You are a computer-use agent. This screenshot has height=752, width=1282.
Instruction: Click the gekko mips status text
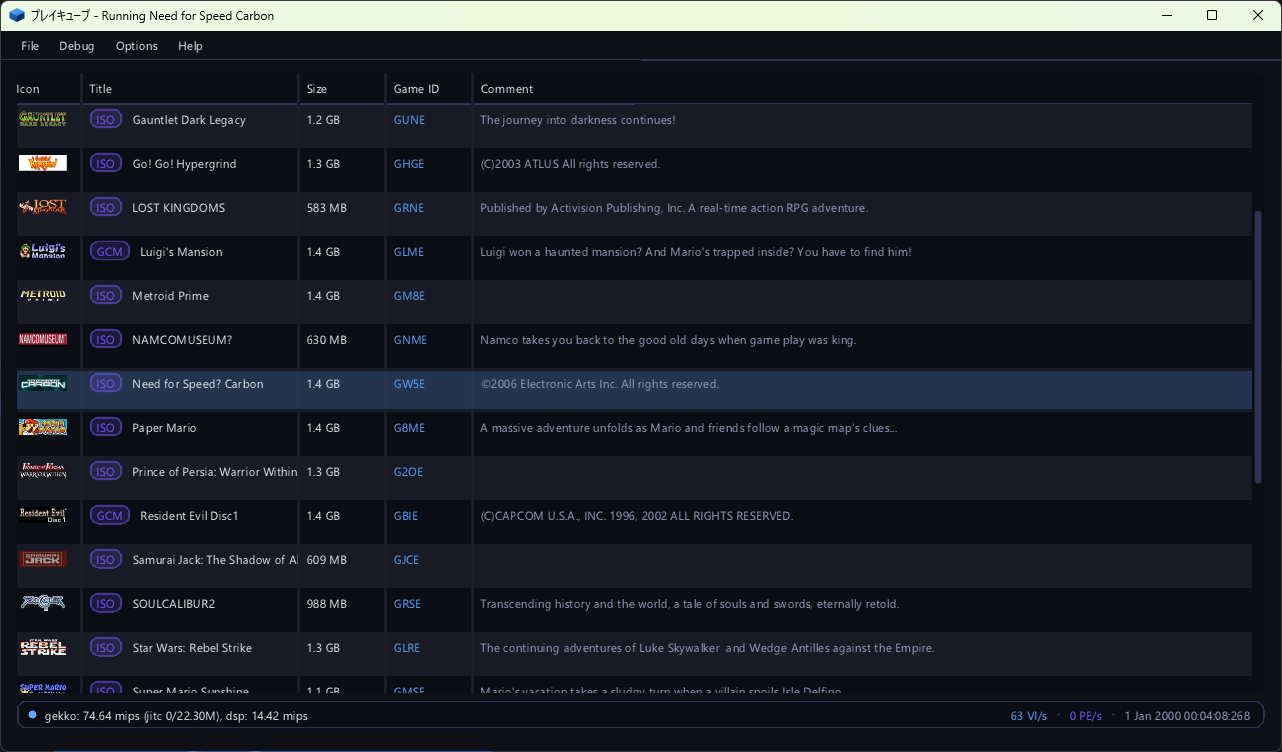[x=176, y=716]
